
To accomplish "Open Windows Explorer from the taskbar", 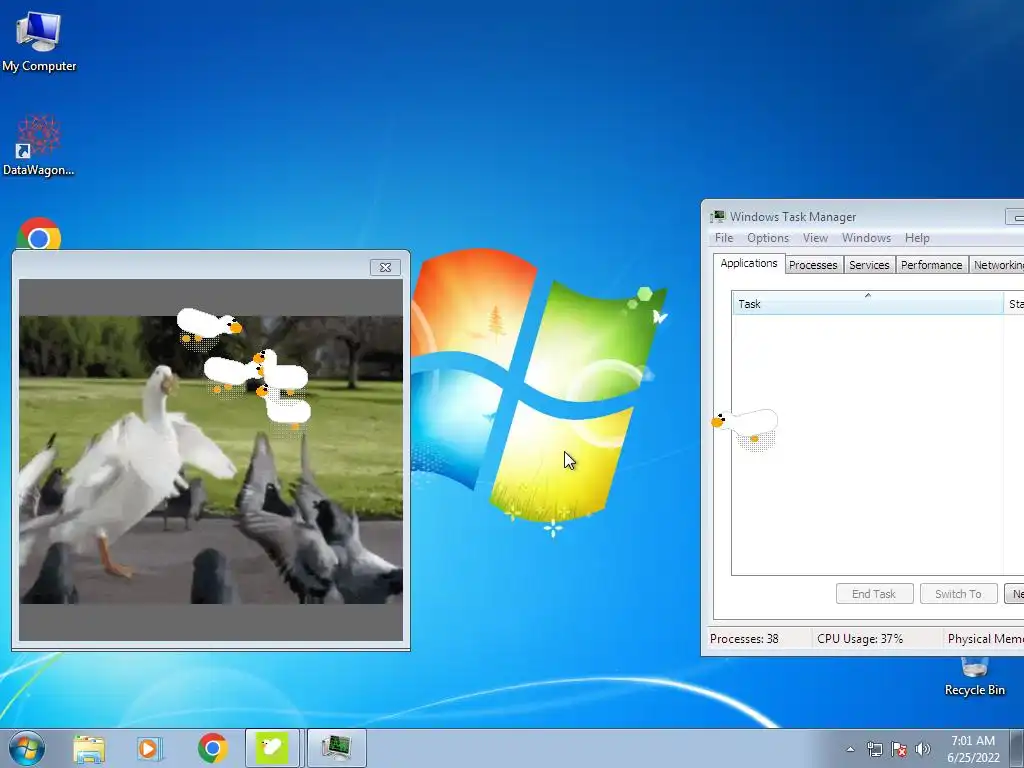I will [89, 748].
